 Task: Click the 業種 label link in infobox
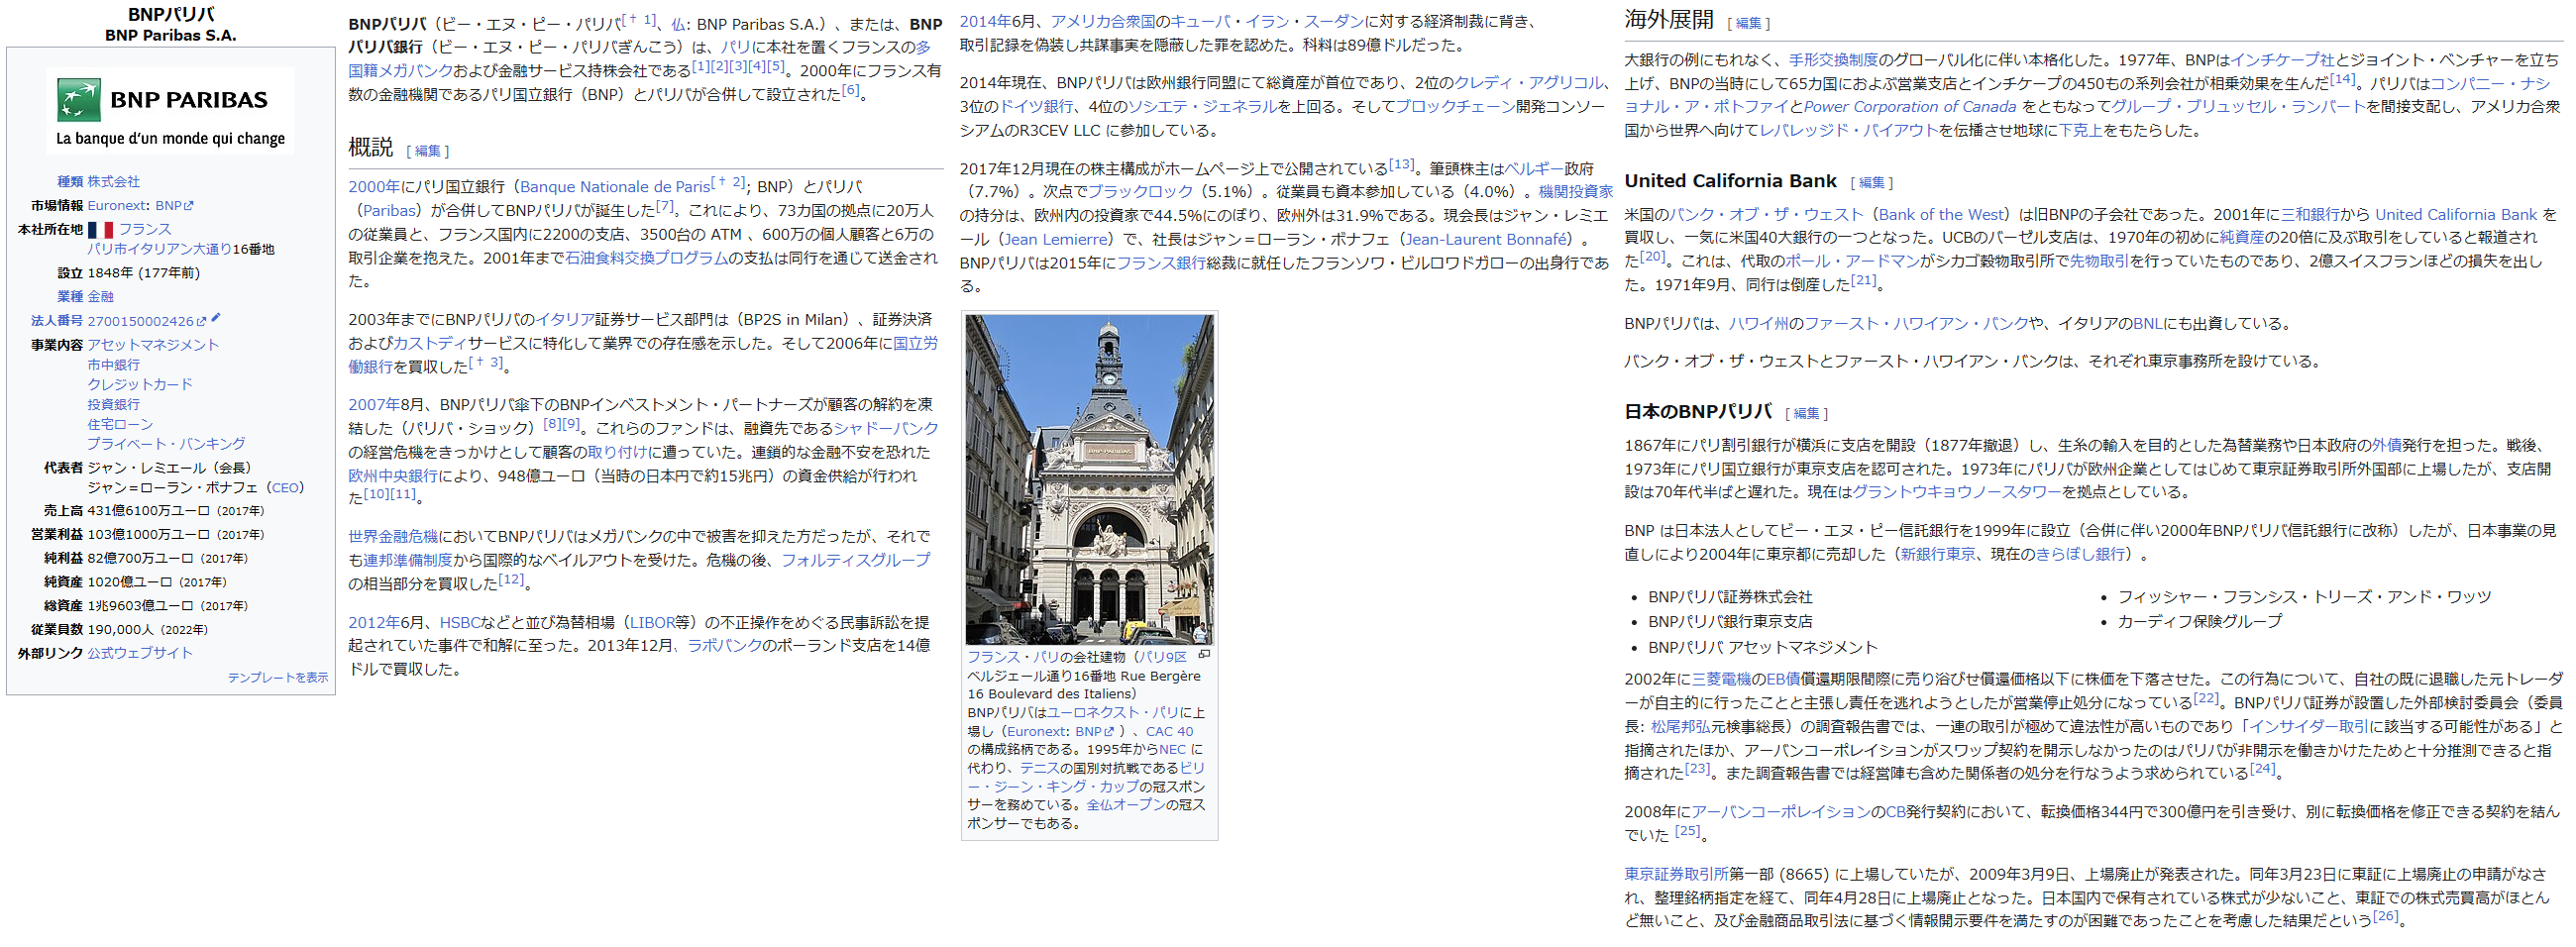70,297
